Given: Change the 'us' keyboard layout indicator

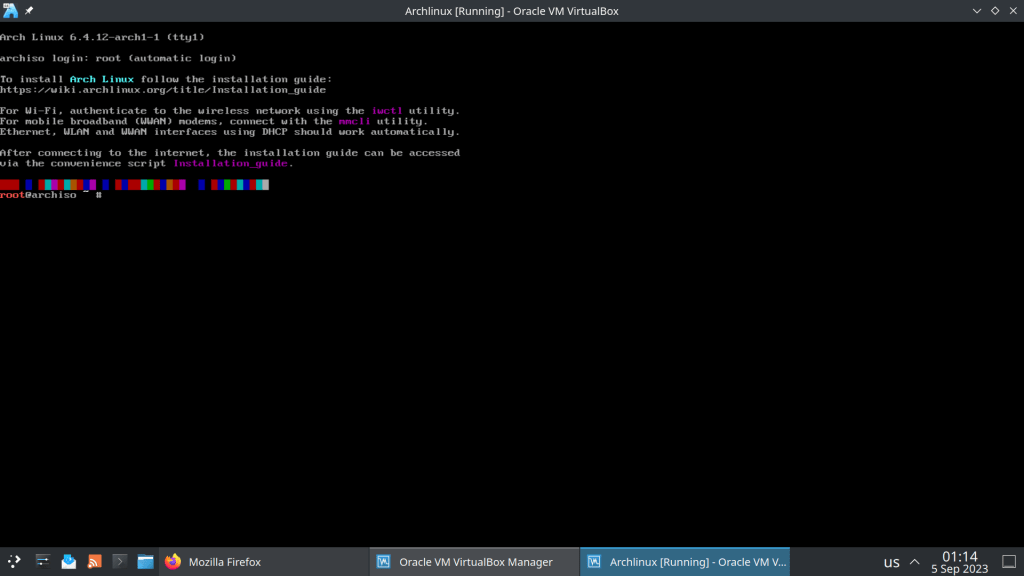Looking at the screenshot, I should 891,562.
